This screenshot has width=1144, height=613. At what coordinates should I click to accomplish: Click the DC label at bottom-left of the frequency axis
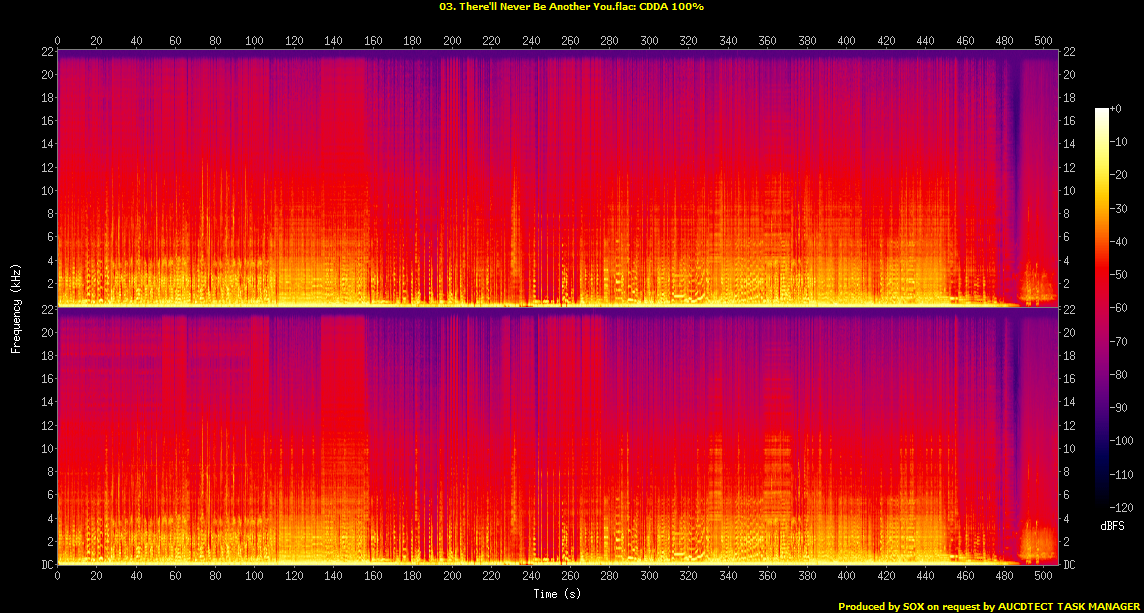tap(45, 564)
